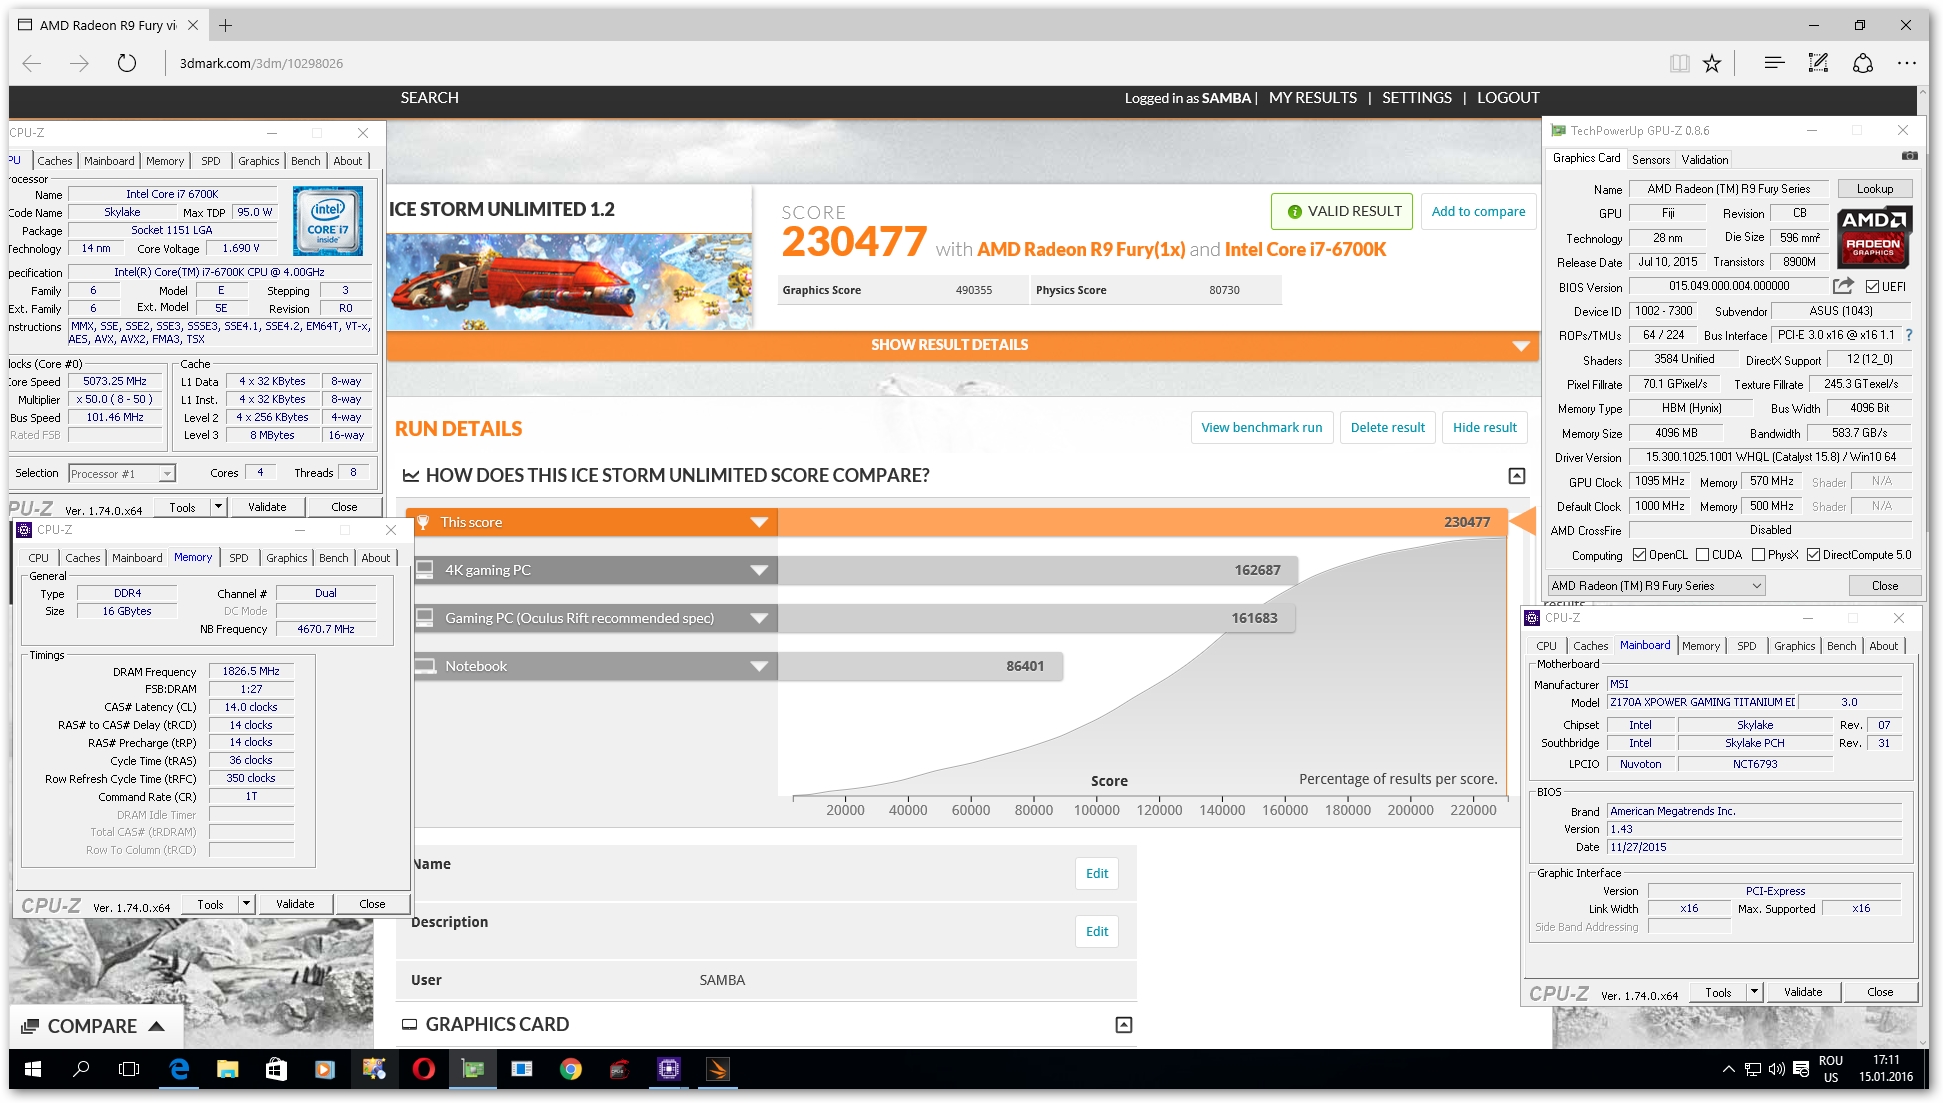Image resolution: width=1943 pixels, height=1103 pixels.
Task: Open Edge share icon
Action: (x=1862, y=63)
